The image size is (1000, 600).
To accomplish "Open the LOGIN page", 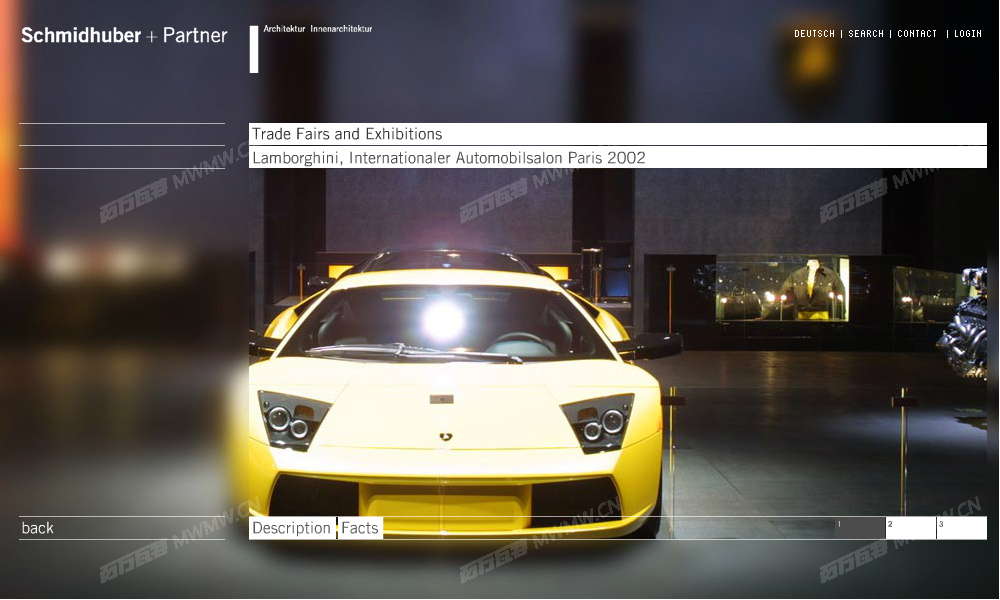I will click(968, 34).
